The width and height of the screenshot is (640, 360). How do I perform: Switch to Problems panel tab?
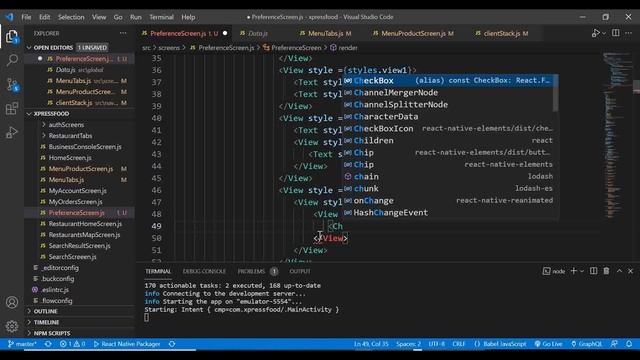coord(251,271)
